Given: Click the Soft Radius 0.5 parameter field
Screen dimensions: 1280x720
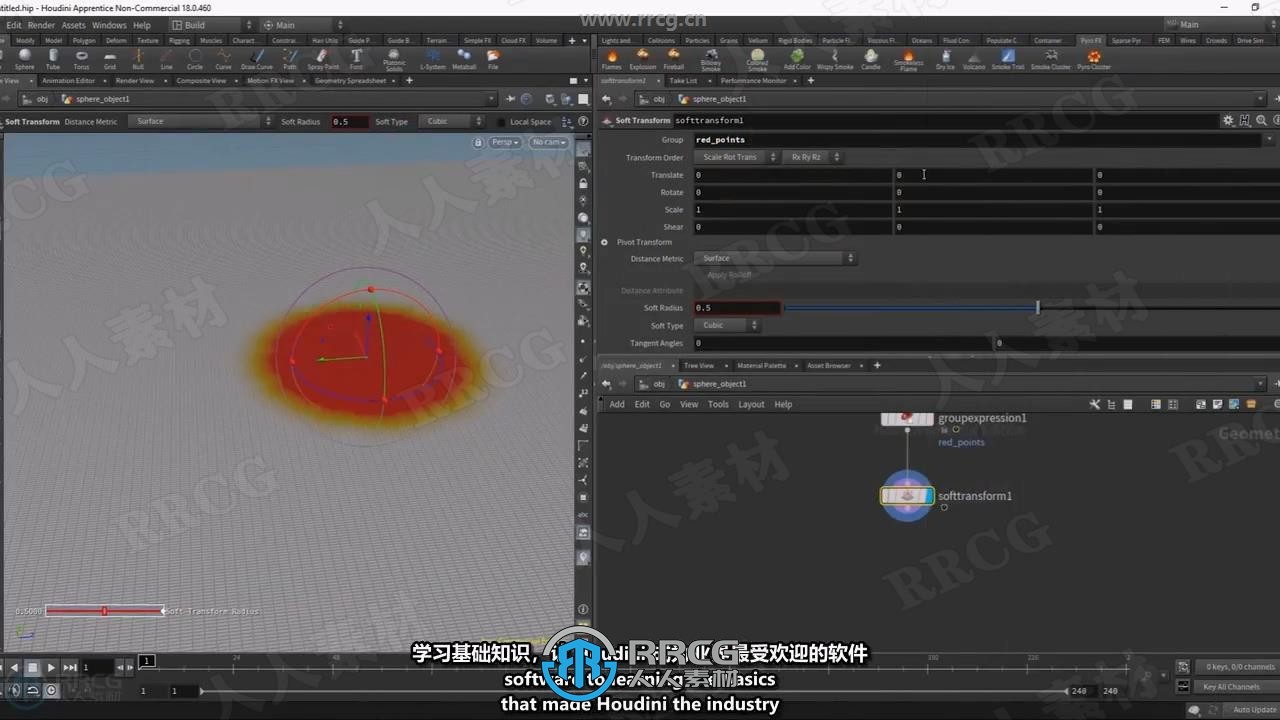Looking at the screenshot, I should pos(737,308).
